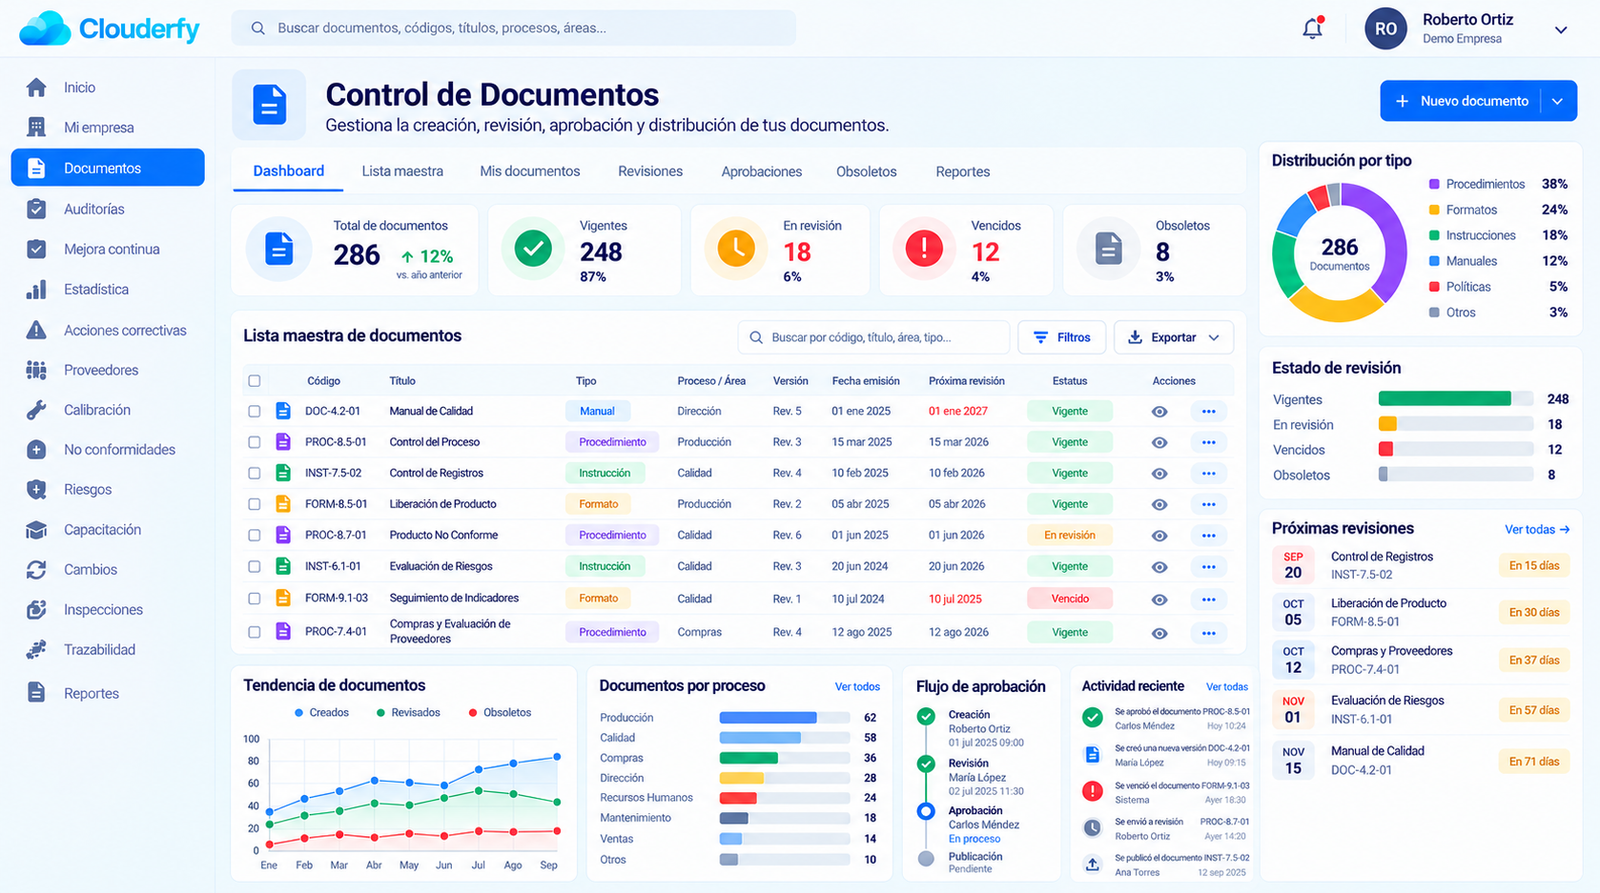
Task: Click the file icon of PROC-8.5-01 row
Action: pos(283,442)
